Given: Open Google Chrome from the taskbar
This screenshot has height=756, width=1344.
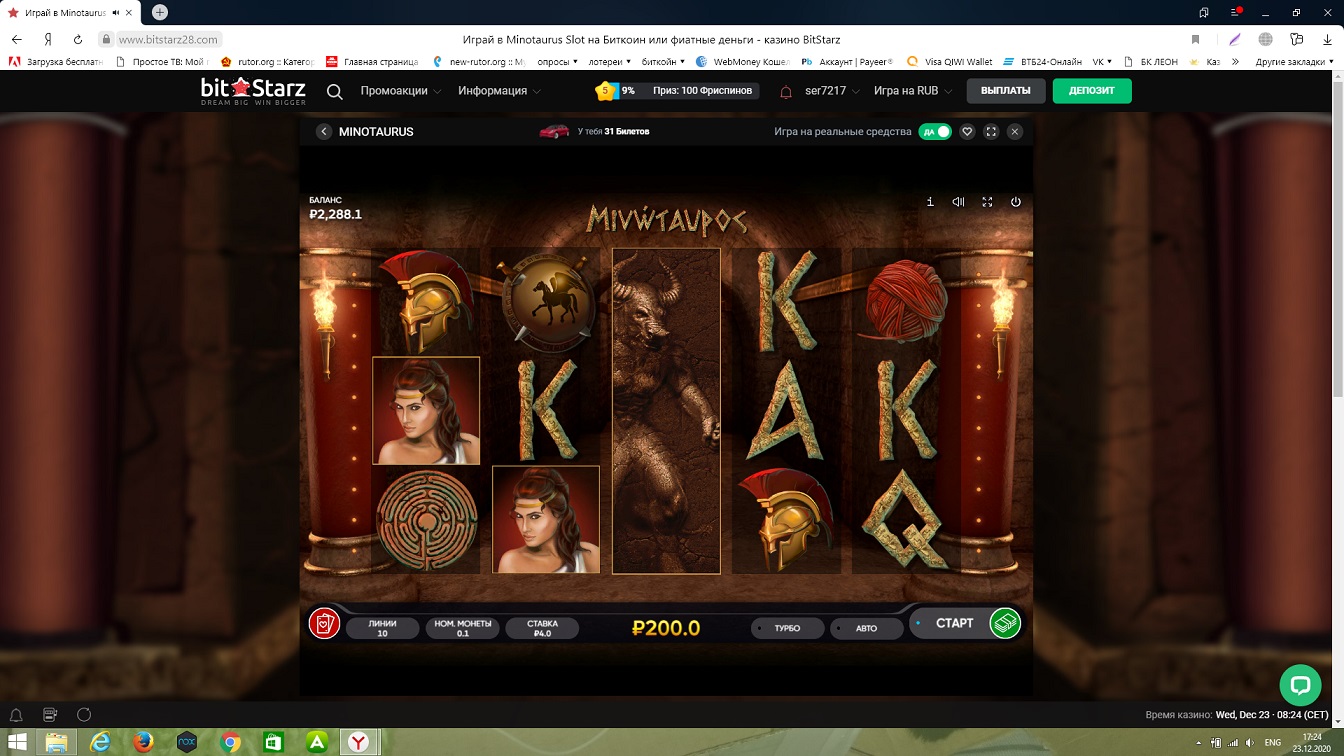Looking at the screenshot, I should (x=230, y=742).
